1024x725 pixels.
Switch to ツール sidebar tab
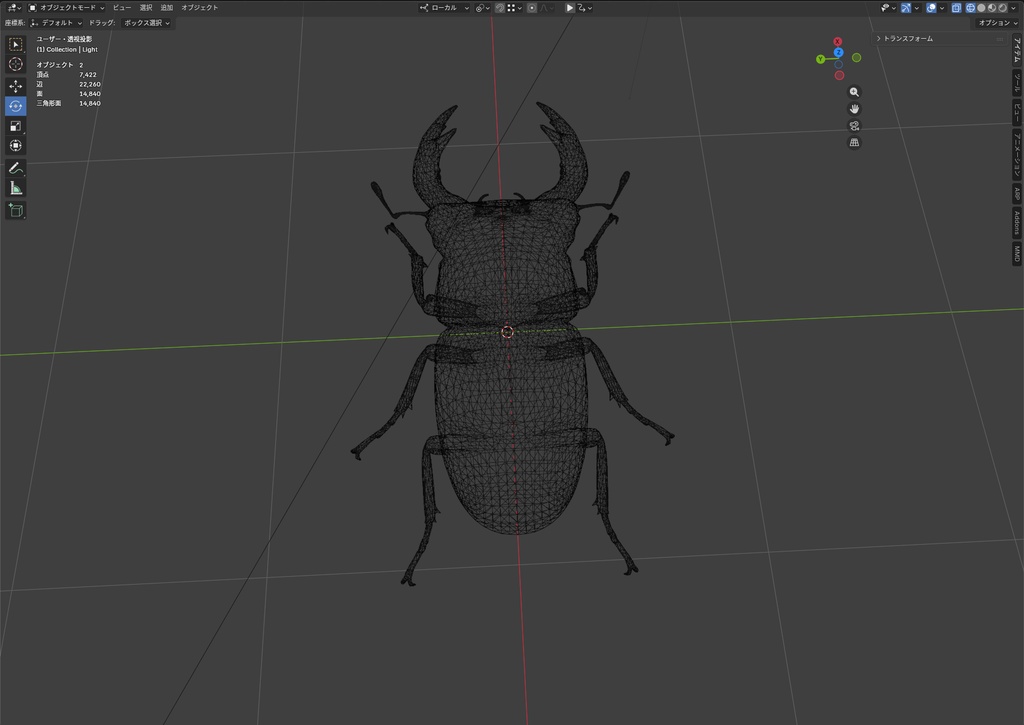(x=1017, y=82)
